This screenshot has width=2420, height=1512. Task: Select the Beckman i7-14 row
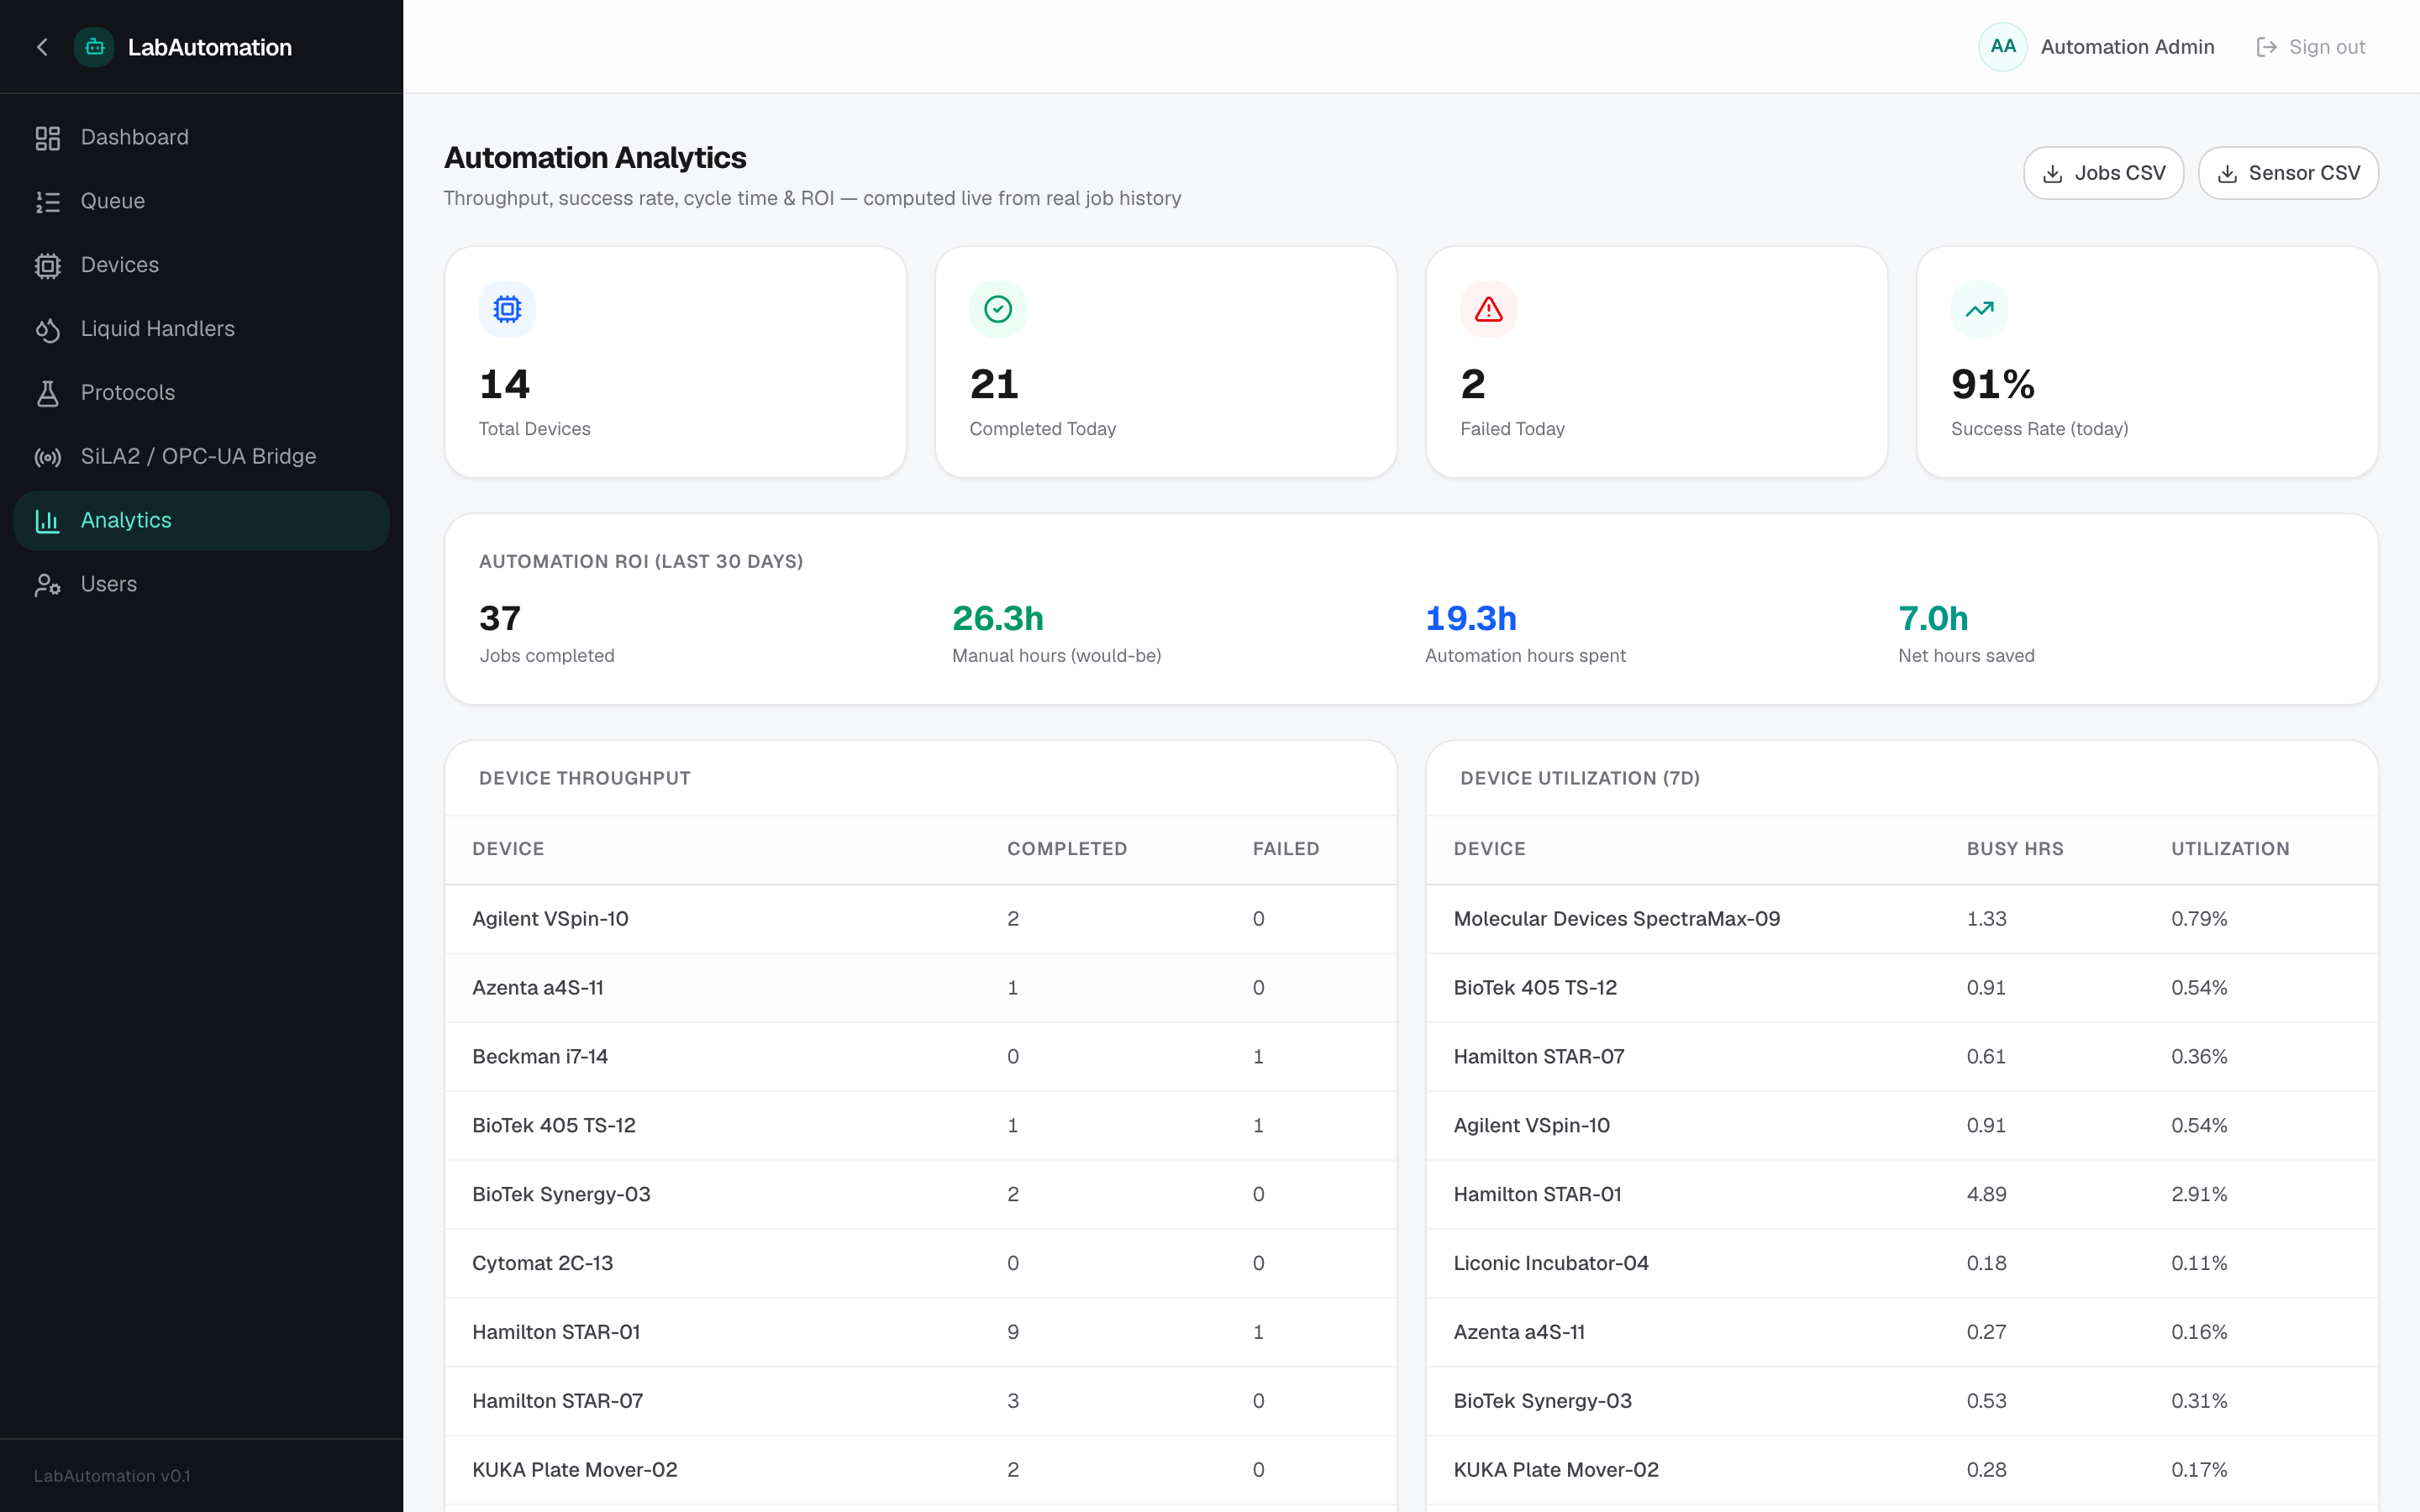[920, 1057]
